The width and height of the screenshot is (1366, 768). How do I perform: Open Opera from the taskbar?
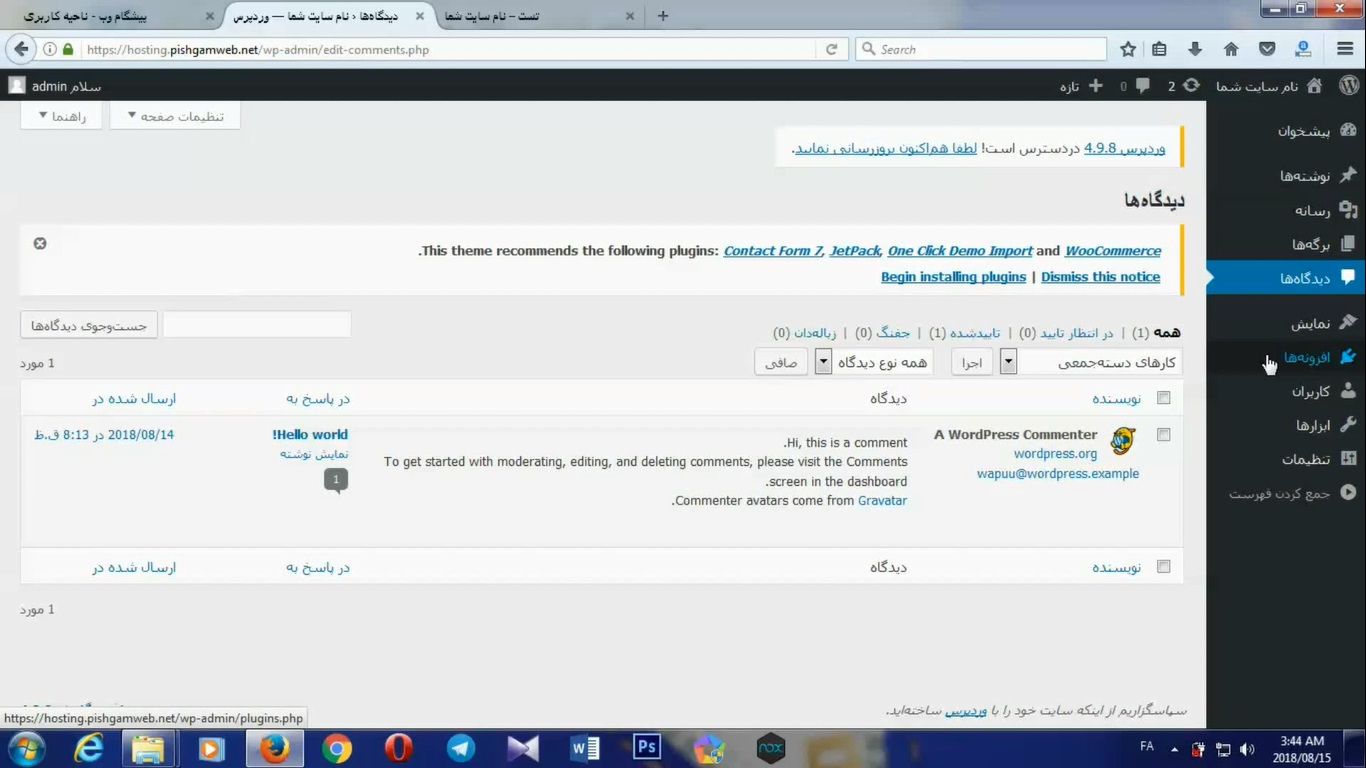[x=399, y=748]
